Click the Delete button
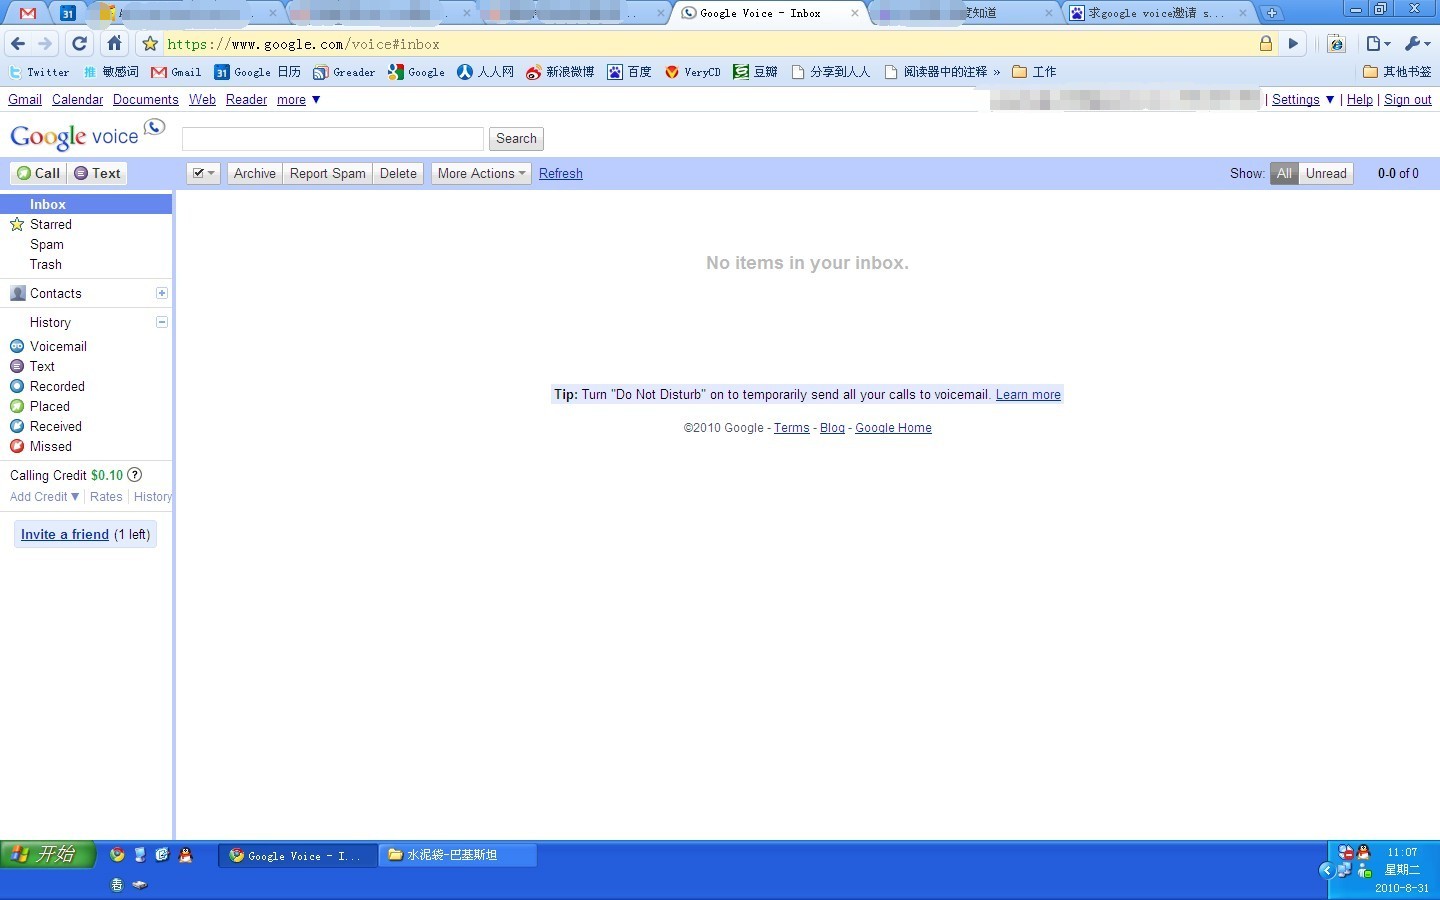This screenshot has width=1440, height=900. tap(398, 173)
